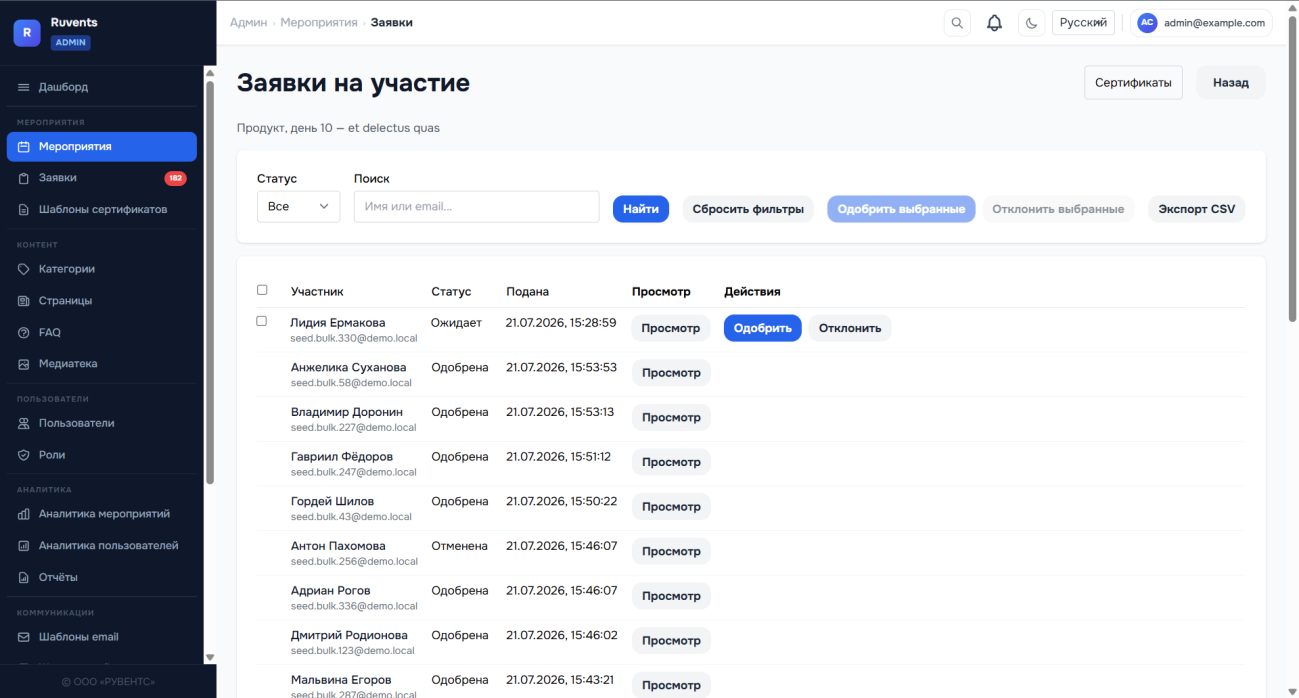Click Просмотр for Гордей Шилов
The height and width of the screenshot is (698, 1299).
(671, 507)
